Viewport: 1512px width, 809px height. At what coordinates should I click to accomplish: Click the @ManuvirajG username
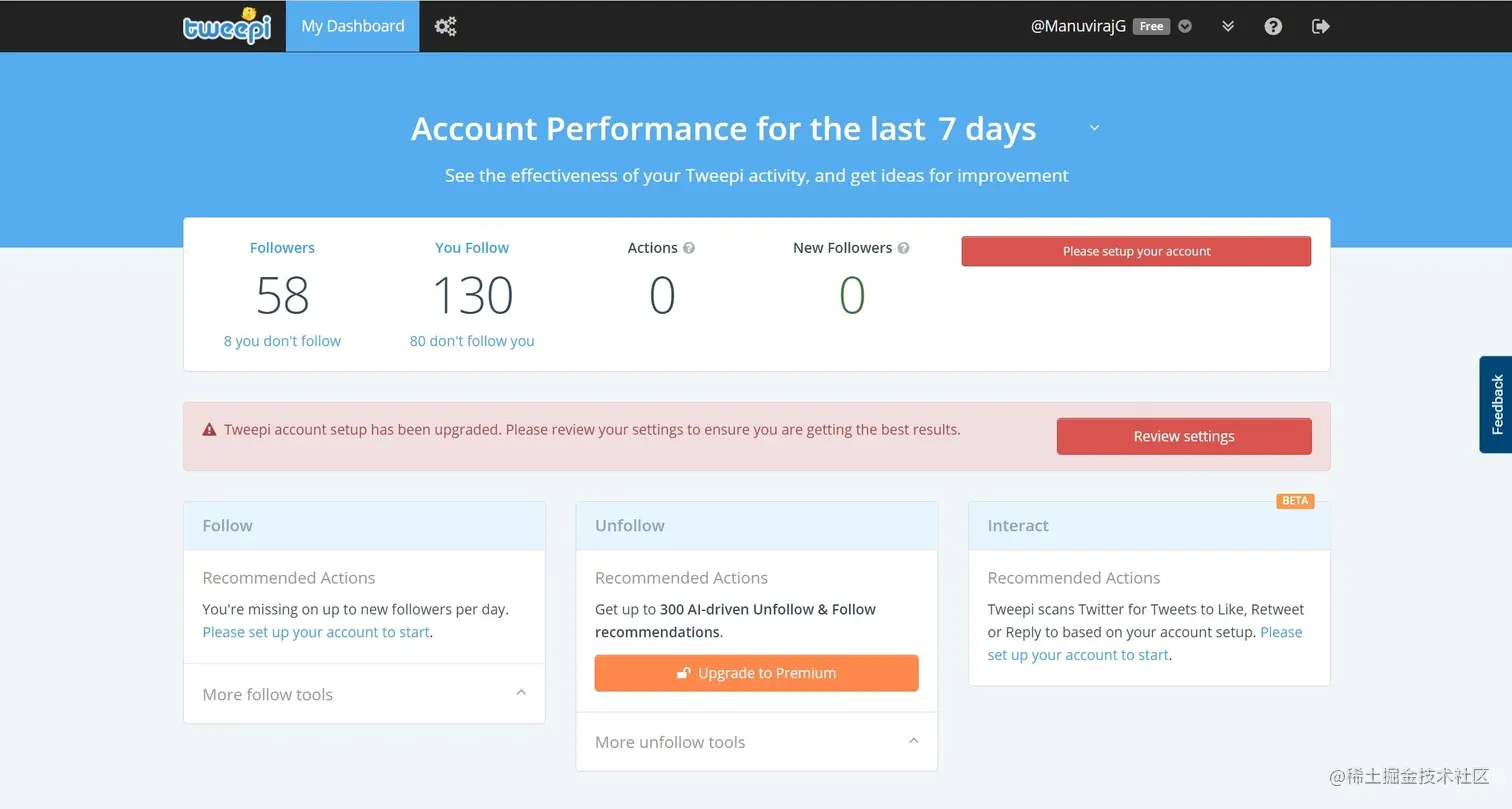click(1078, 27)
